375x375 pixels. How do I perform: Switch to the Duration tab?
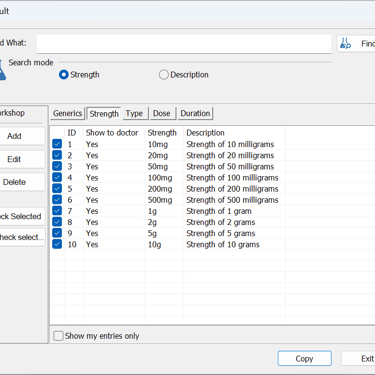(195, 113)
